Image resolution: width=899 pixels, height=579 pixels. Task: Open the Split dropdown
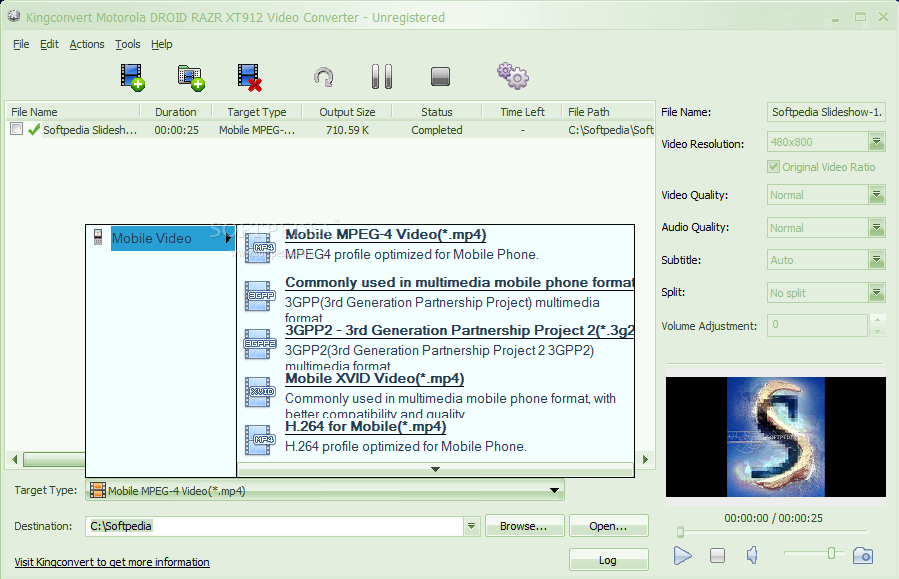coord(877,292)
